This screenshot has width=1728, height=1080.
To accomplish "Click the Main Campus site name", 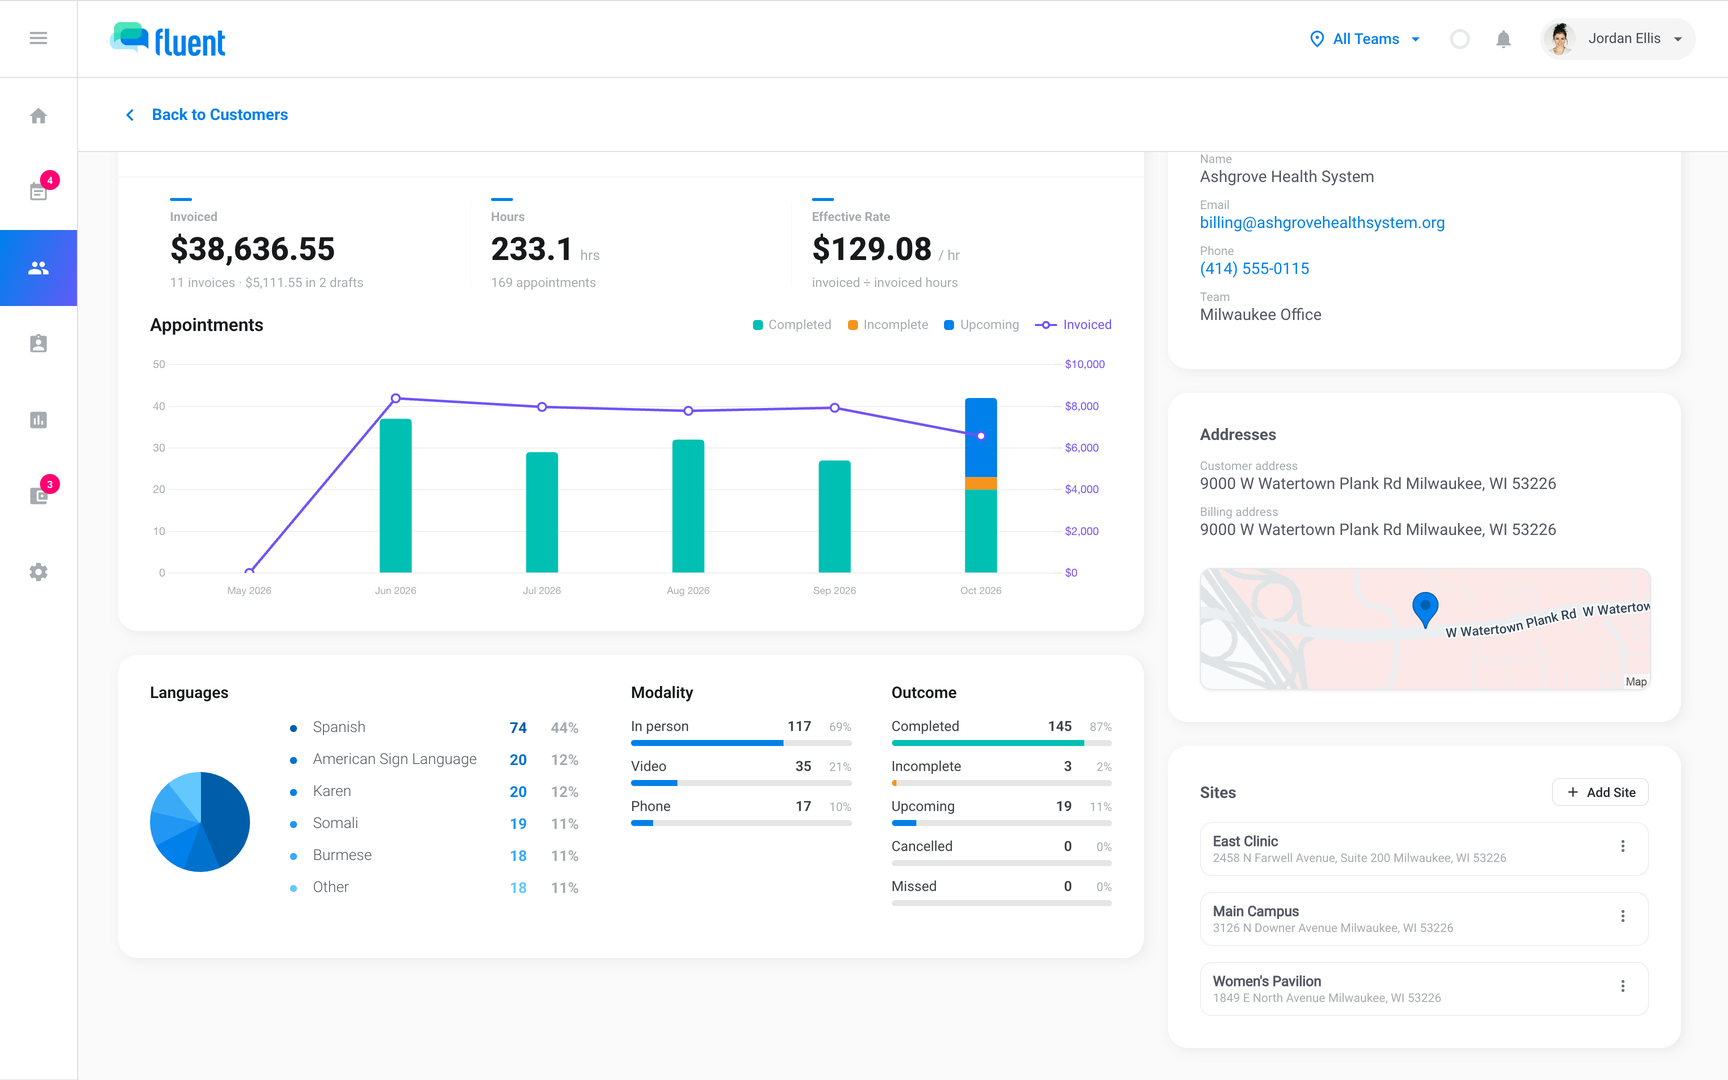I will click(1256, 912).
